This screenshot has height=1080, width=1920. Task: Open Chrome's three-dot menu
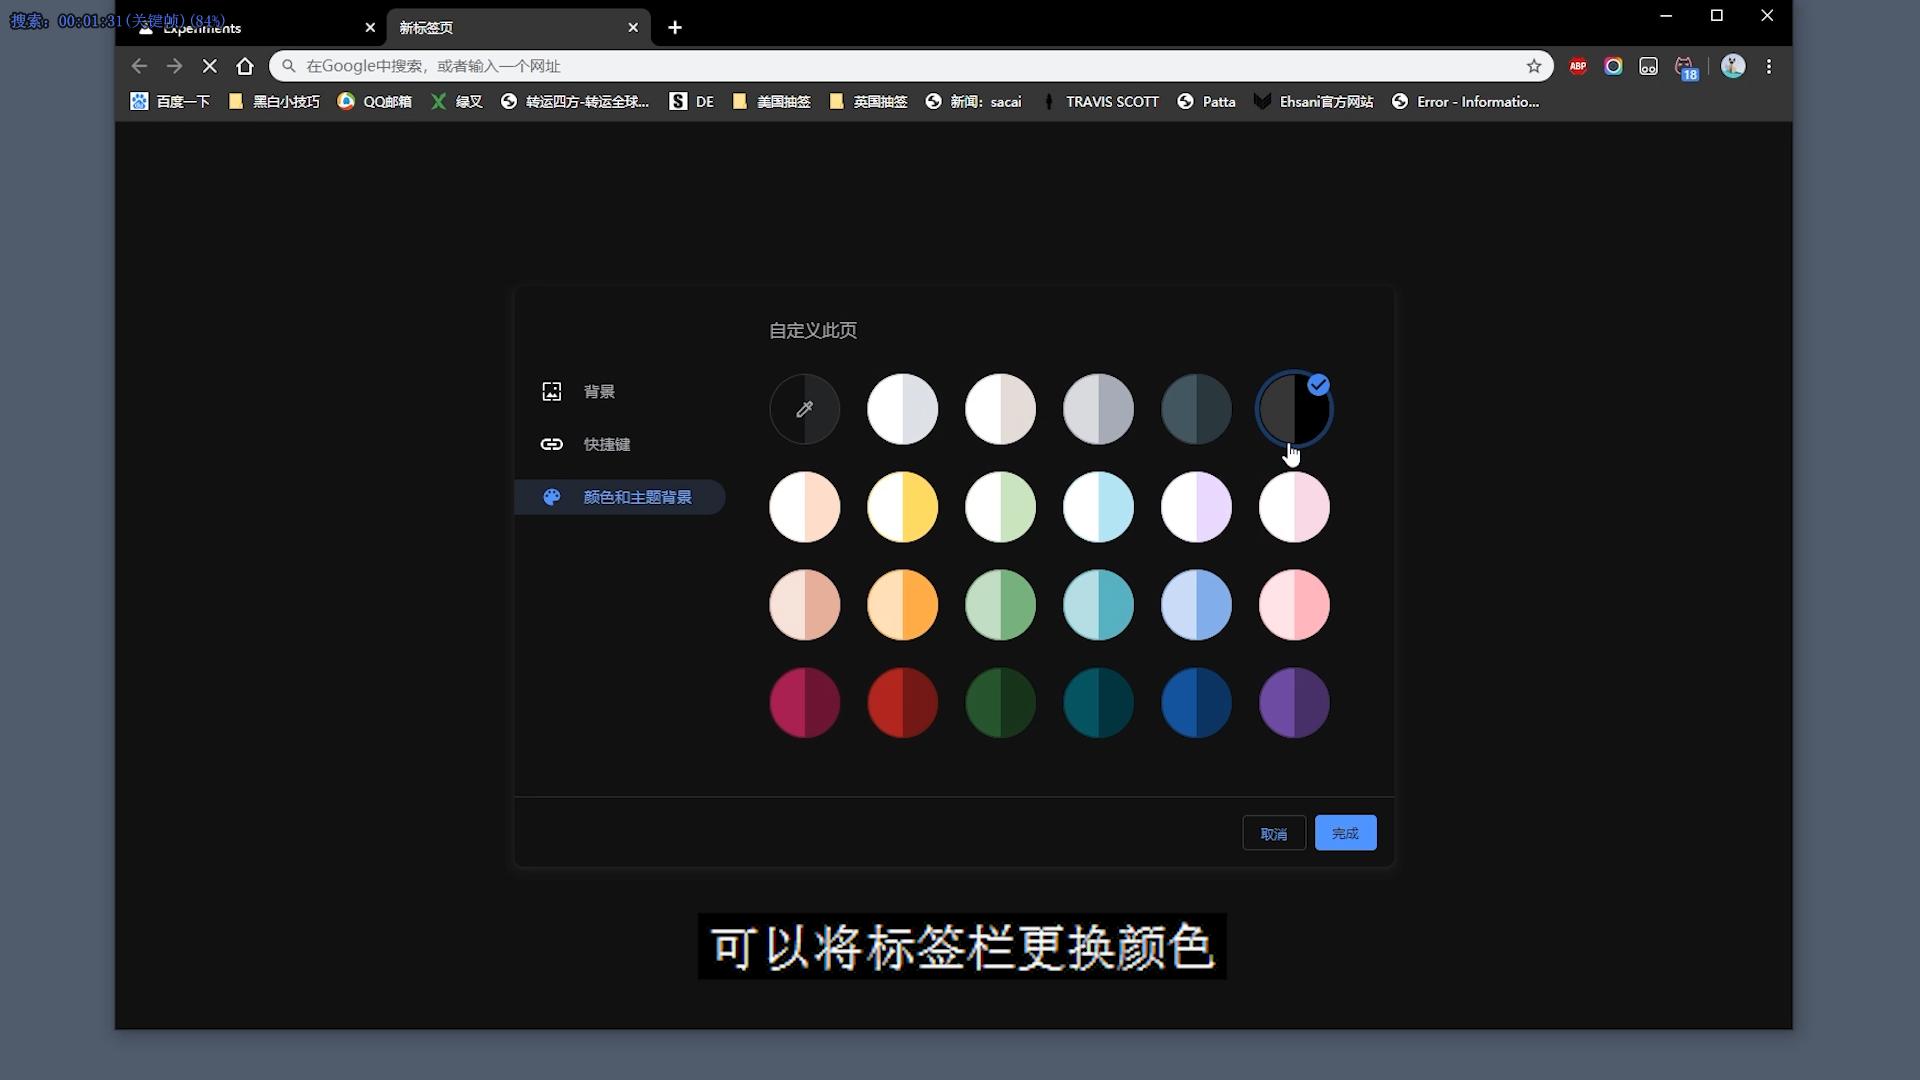[1768, 66]
